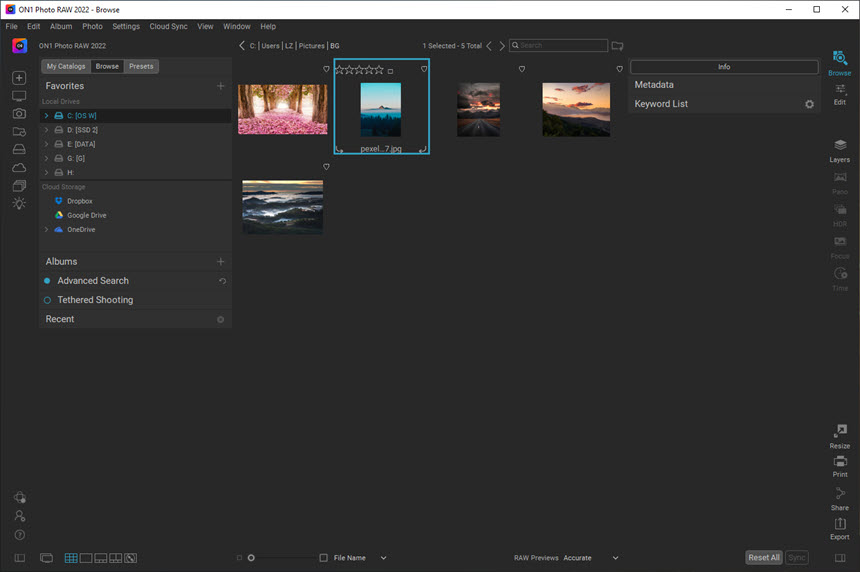The height and width of the screenshot is (572, 860).
Task: Click the Add (plus) icon in the left sidebar
Action: (19, 78)
